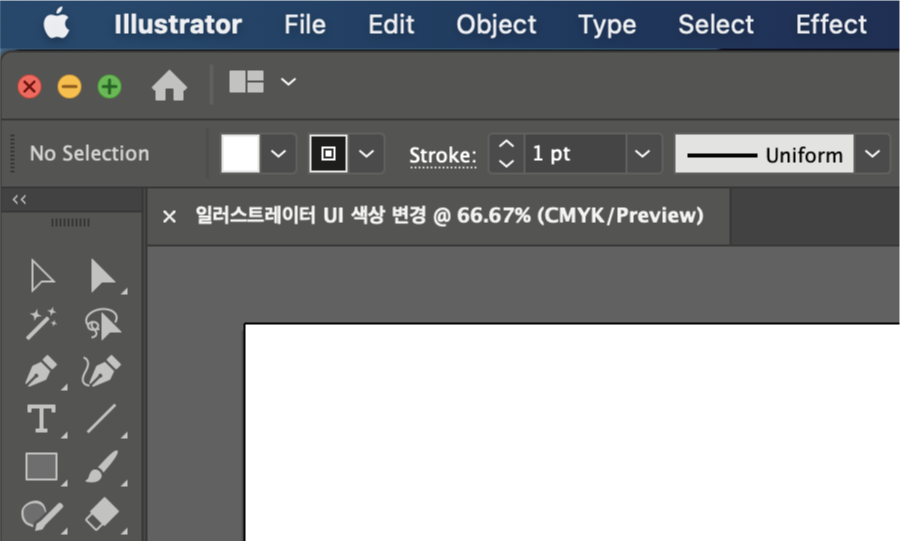
Task: Select the Lasso tool
Action: click(x=103, y=324)
